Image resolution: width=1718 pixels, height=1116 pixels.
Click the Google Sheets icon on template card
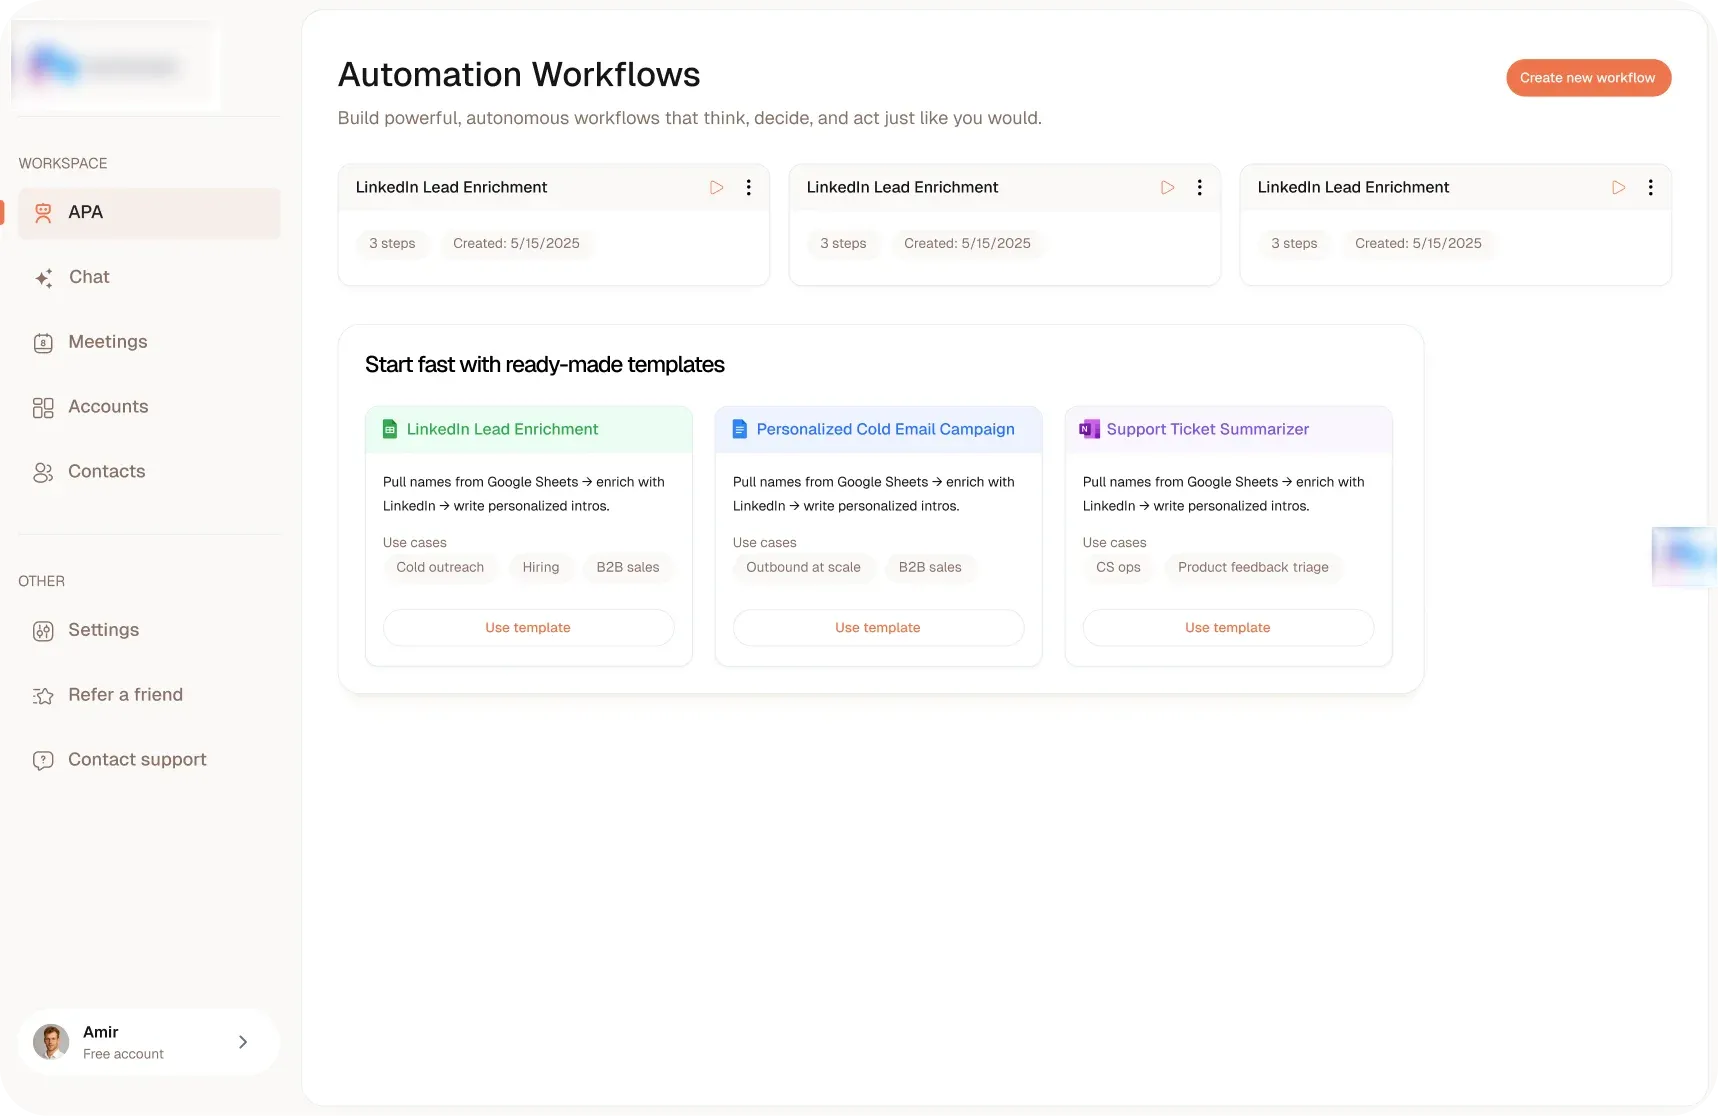pyautogui.click(x=390, y=430)
